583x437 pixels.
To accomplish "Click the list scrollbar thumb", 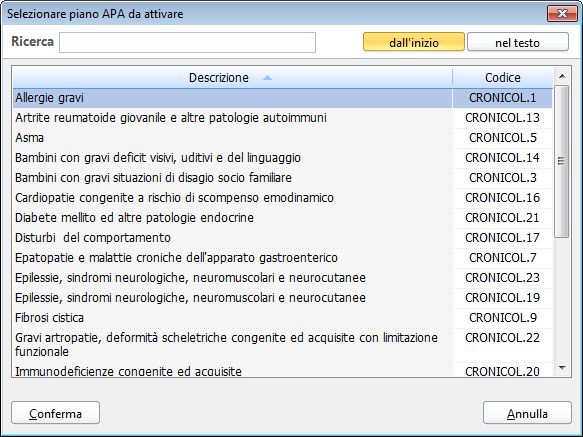I will [x=561, y=161].
